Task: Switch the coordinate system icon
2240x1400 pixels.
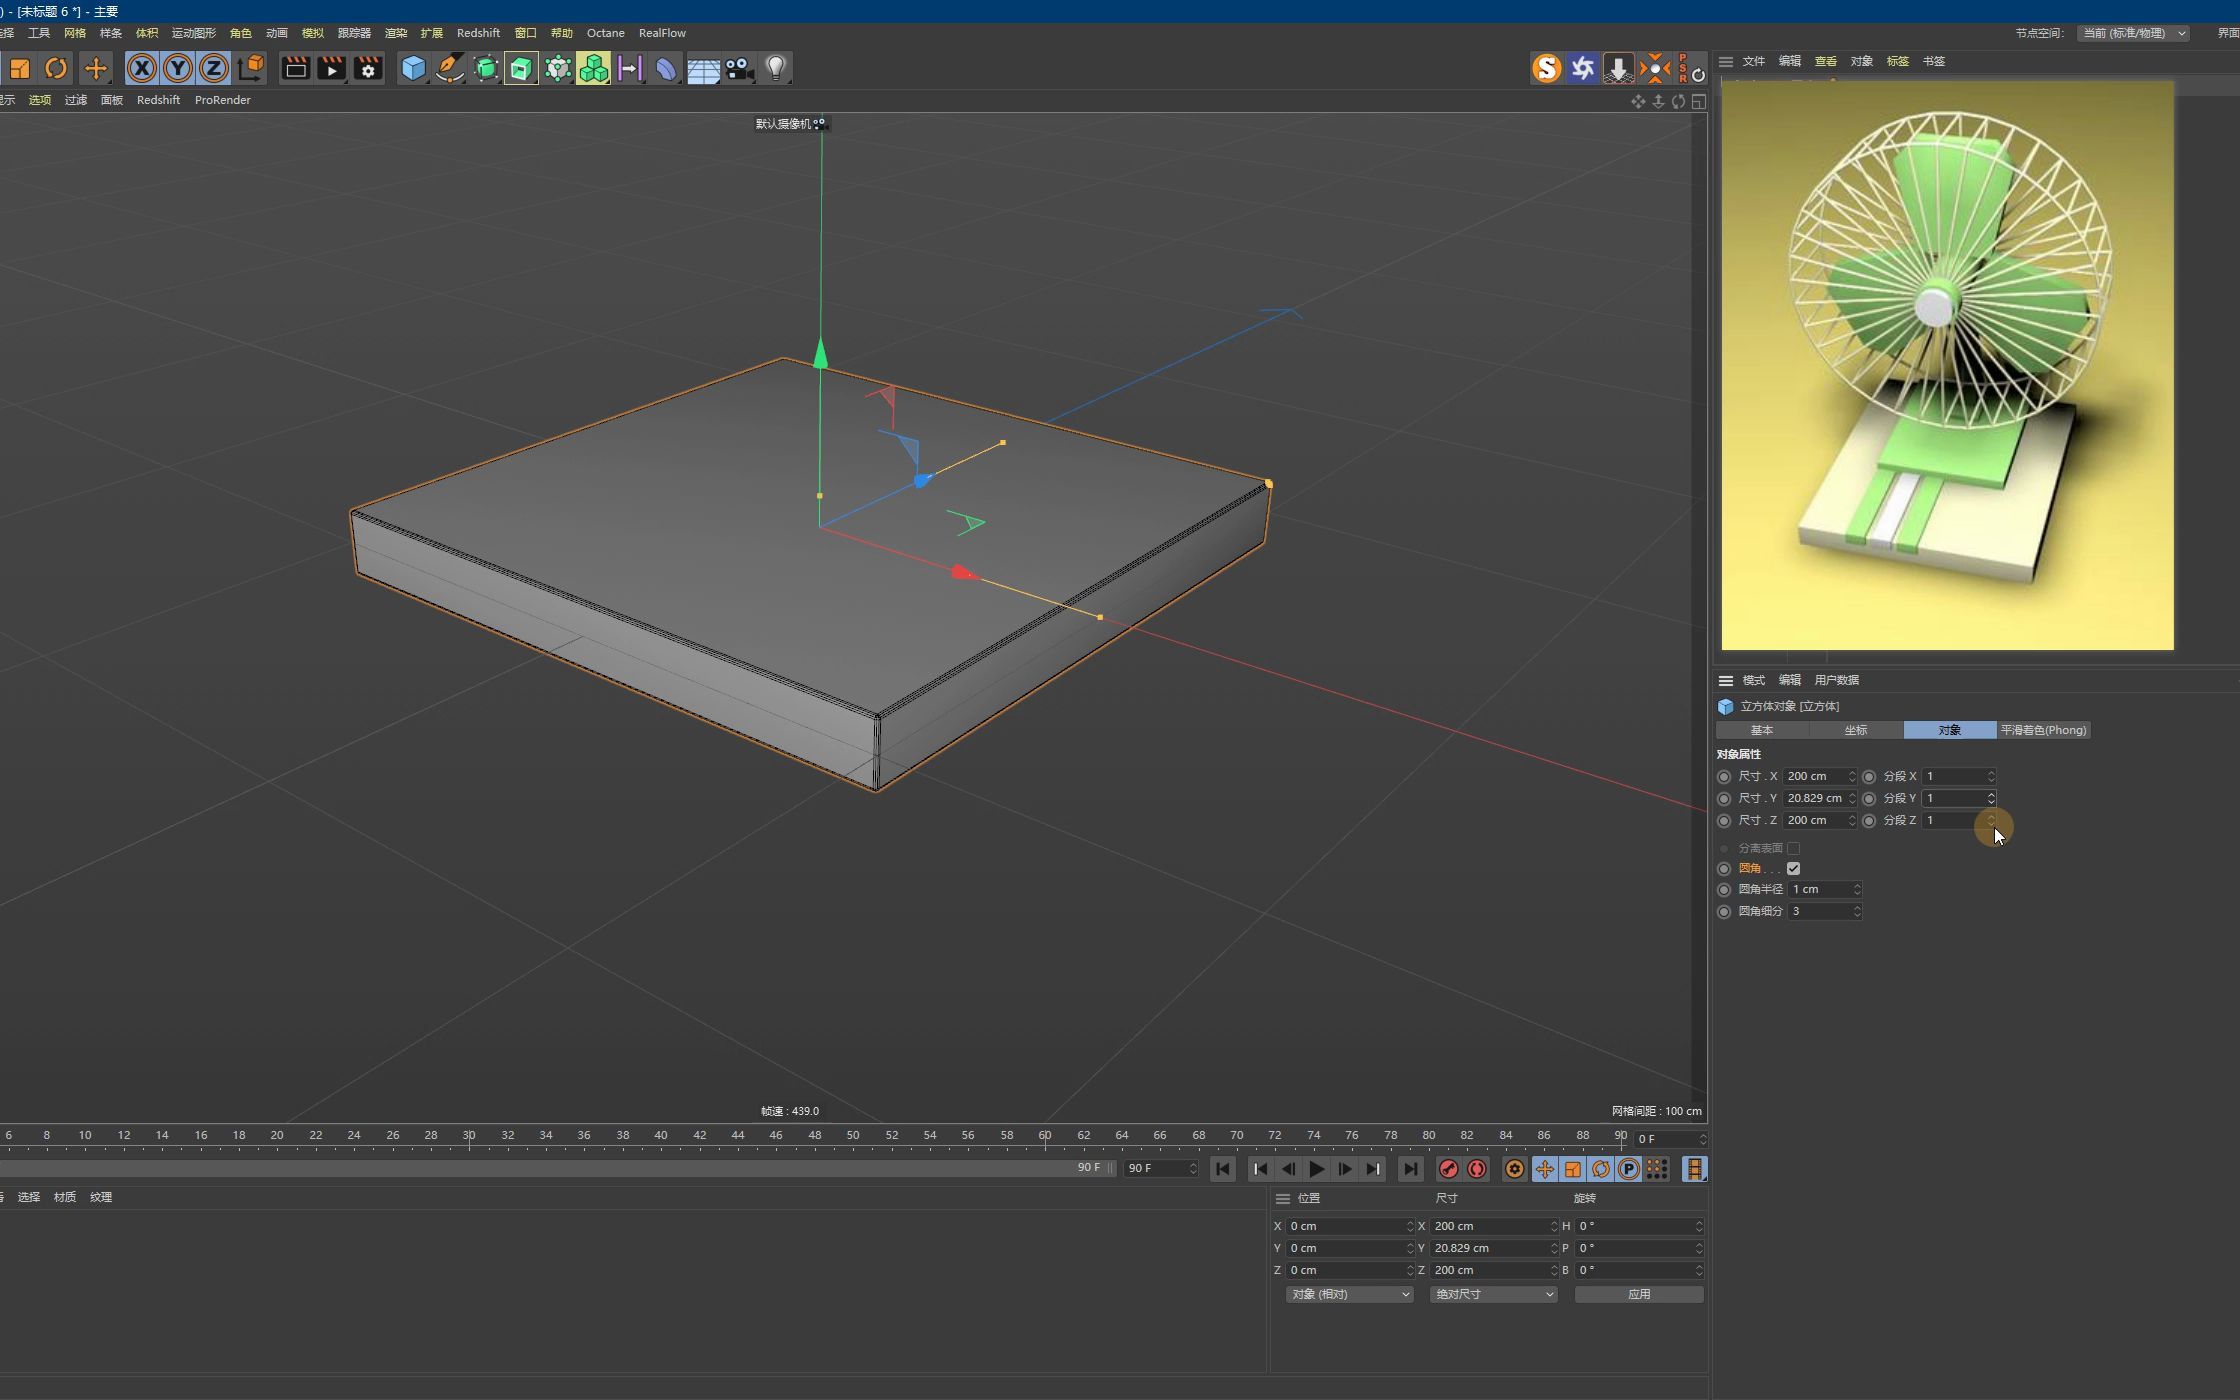Action: tap(251, 68)
